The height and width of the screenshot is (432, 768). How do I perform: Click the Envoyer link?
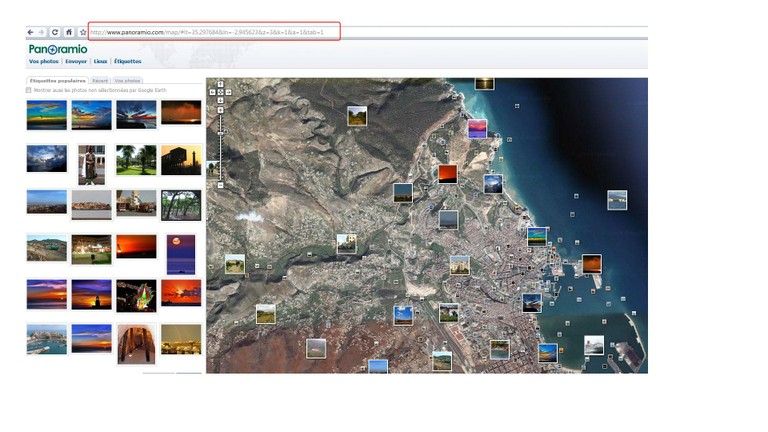77,61
